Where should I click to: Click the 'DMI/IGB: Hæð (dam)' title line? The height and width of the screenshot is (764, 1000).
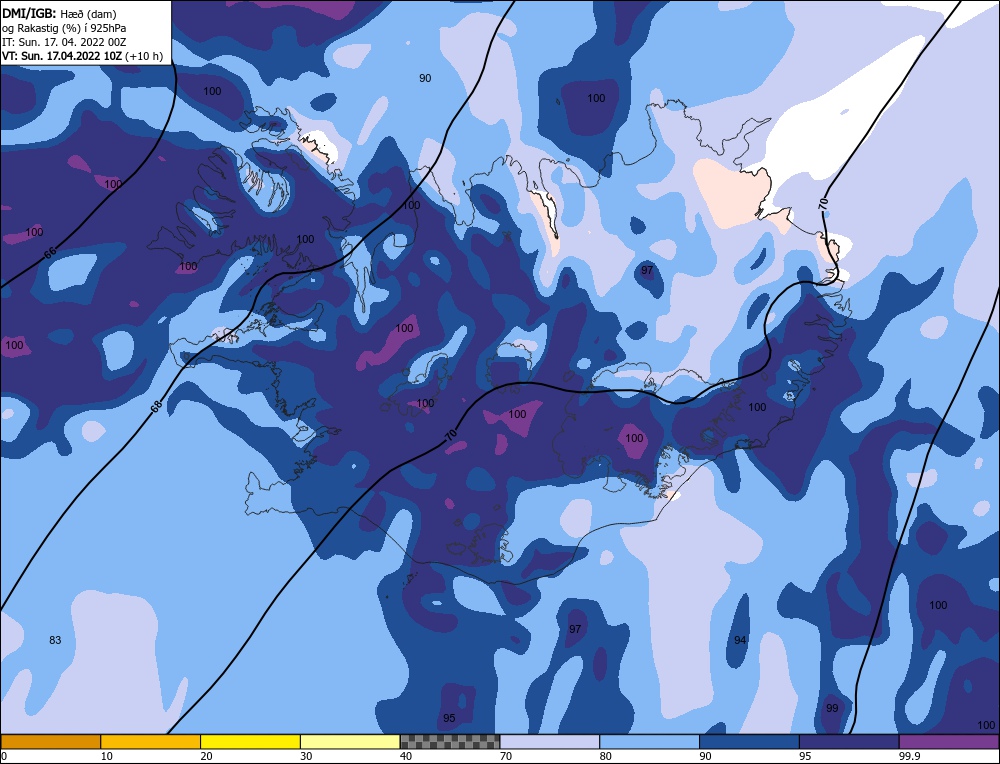tap(59, 13)
